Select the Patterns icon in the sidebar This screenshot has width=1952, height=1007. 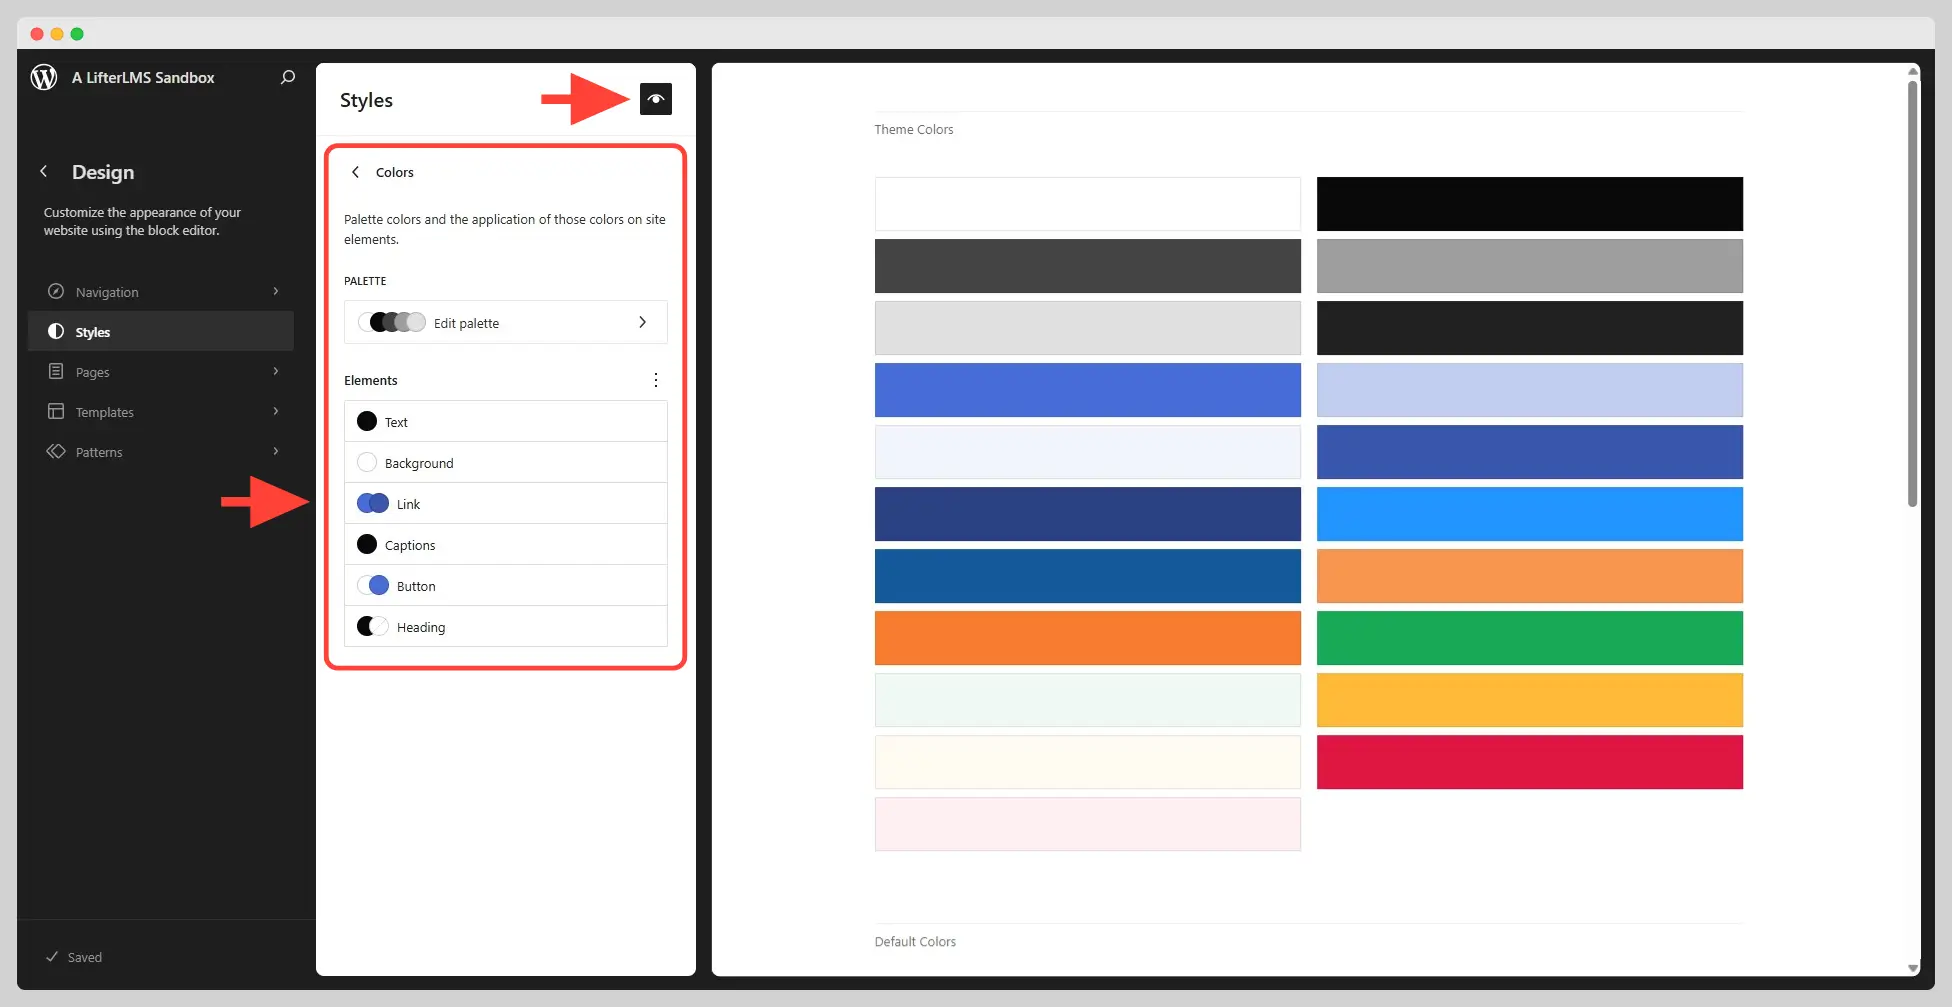pos(56,451)
